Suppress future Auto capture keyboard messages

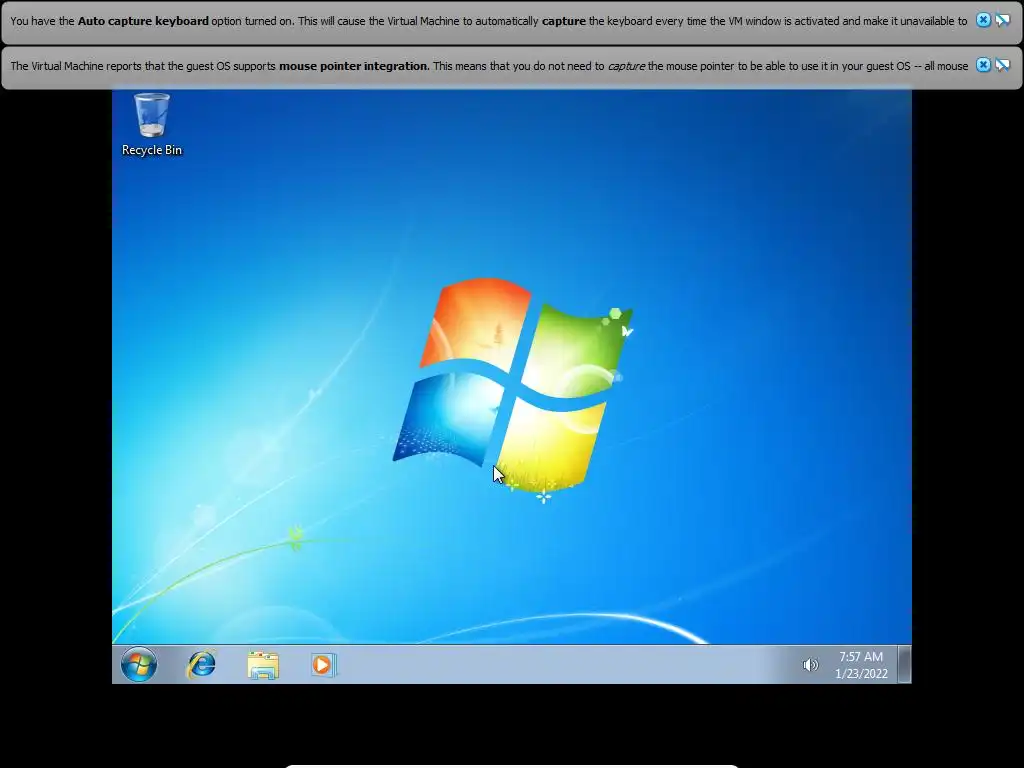click(x=1002, y=20)
